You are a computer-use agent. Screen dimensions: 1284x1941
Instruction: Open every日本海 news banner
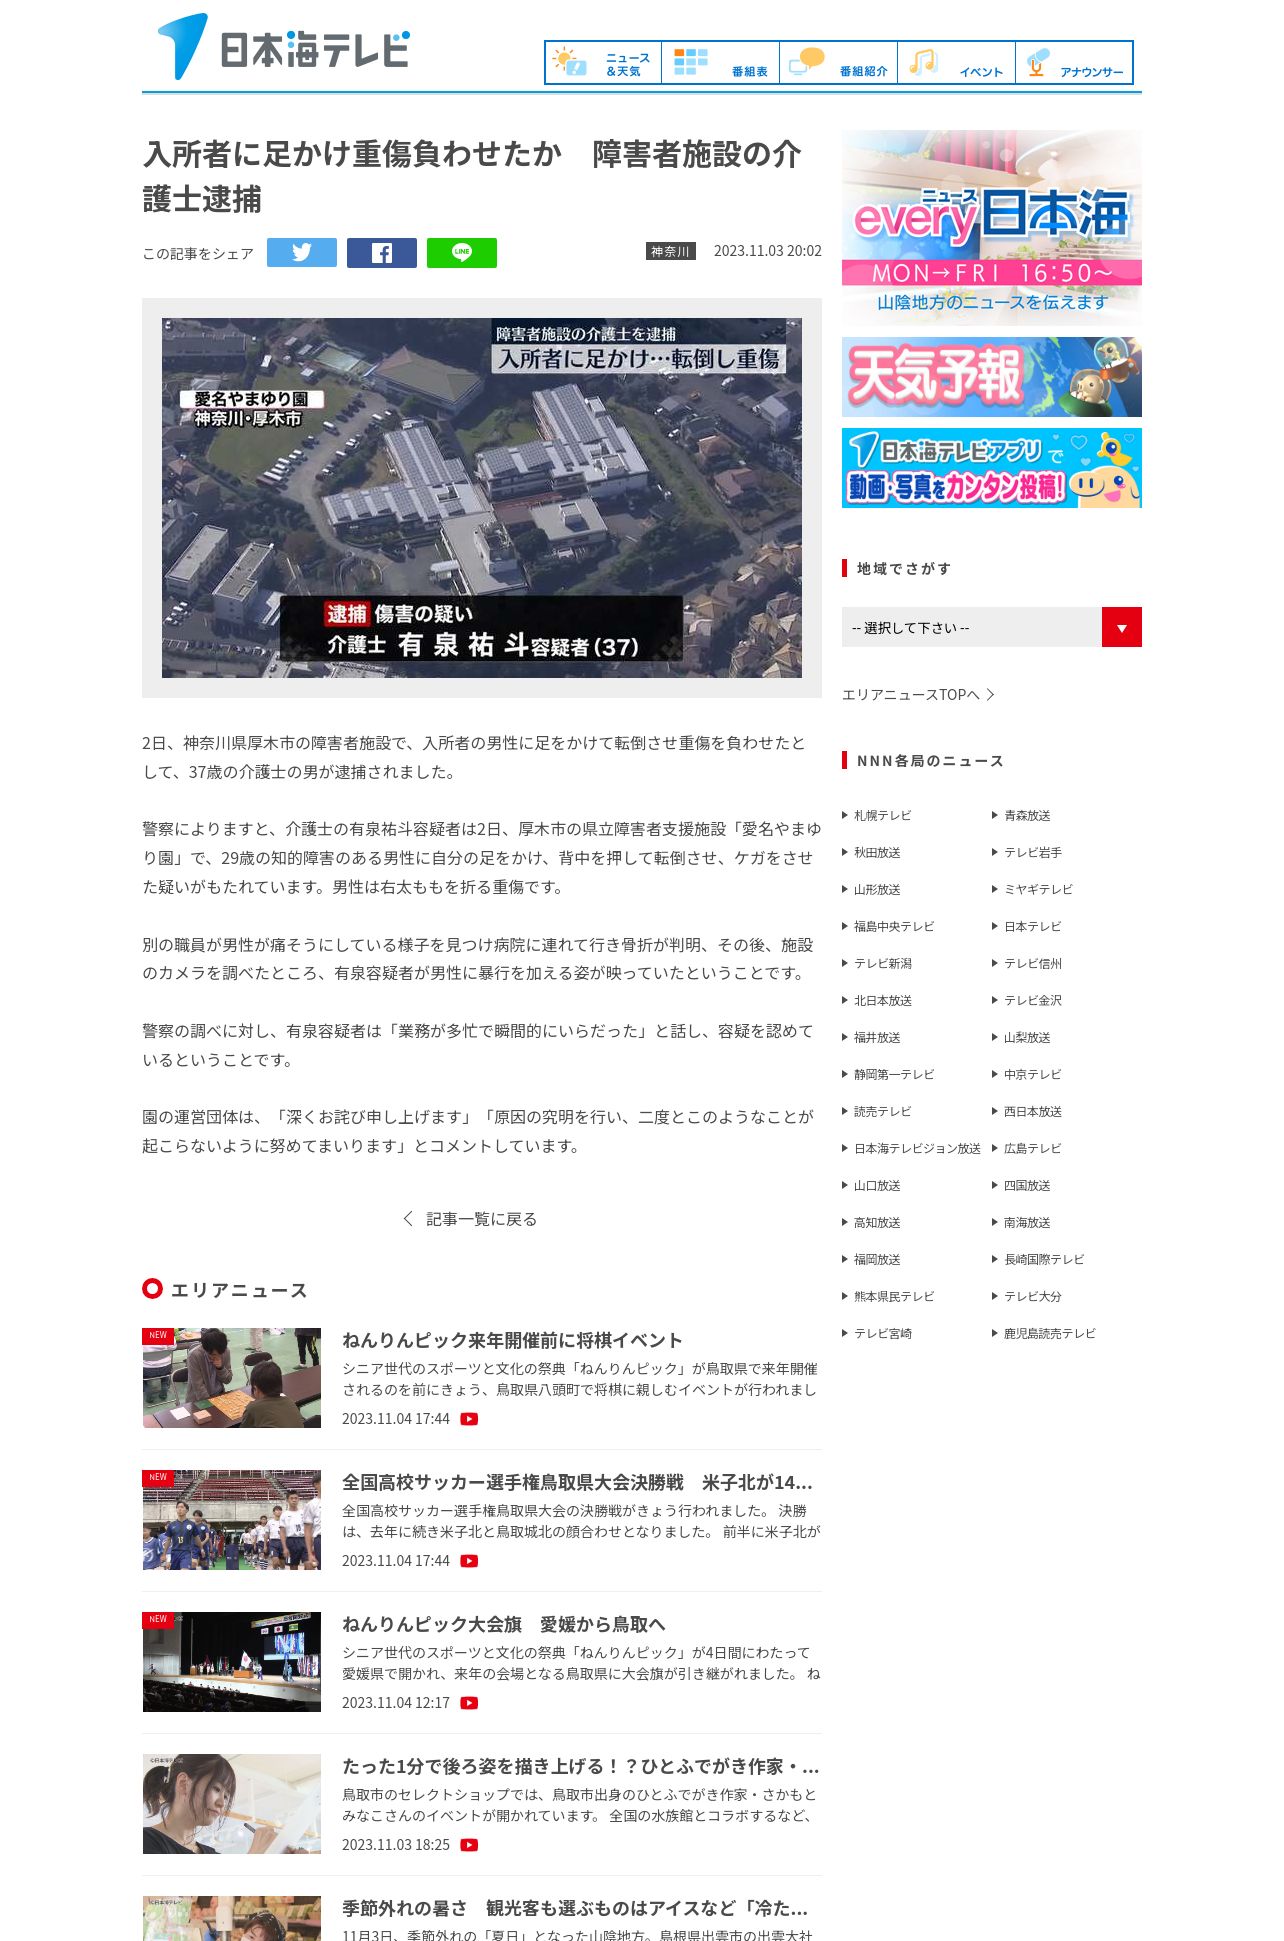(x=992, y=228)
